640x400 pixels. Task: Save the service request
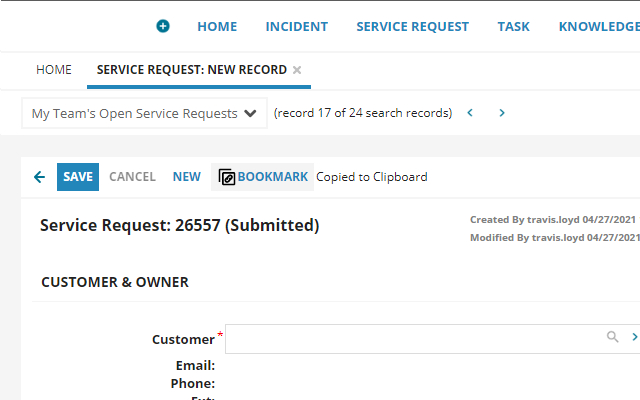tap(78, 177)
